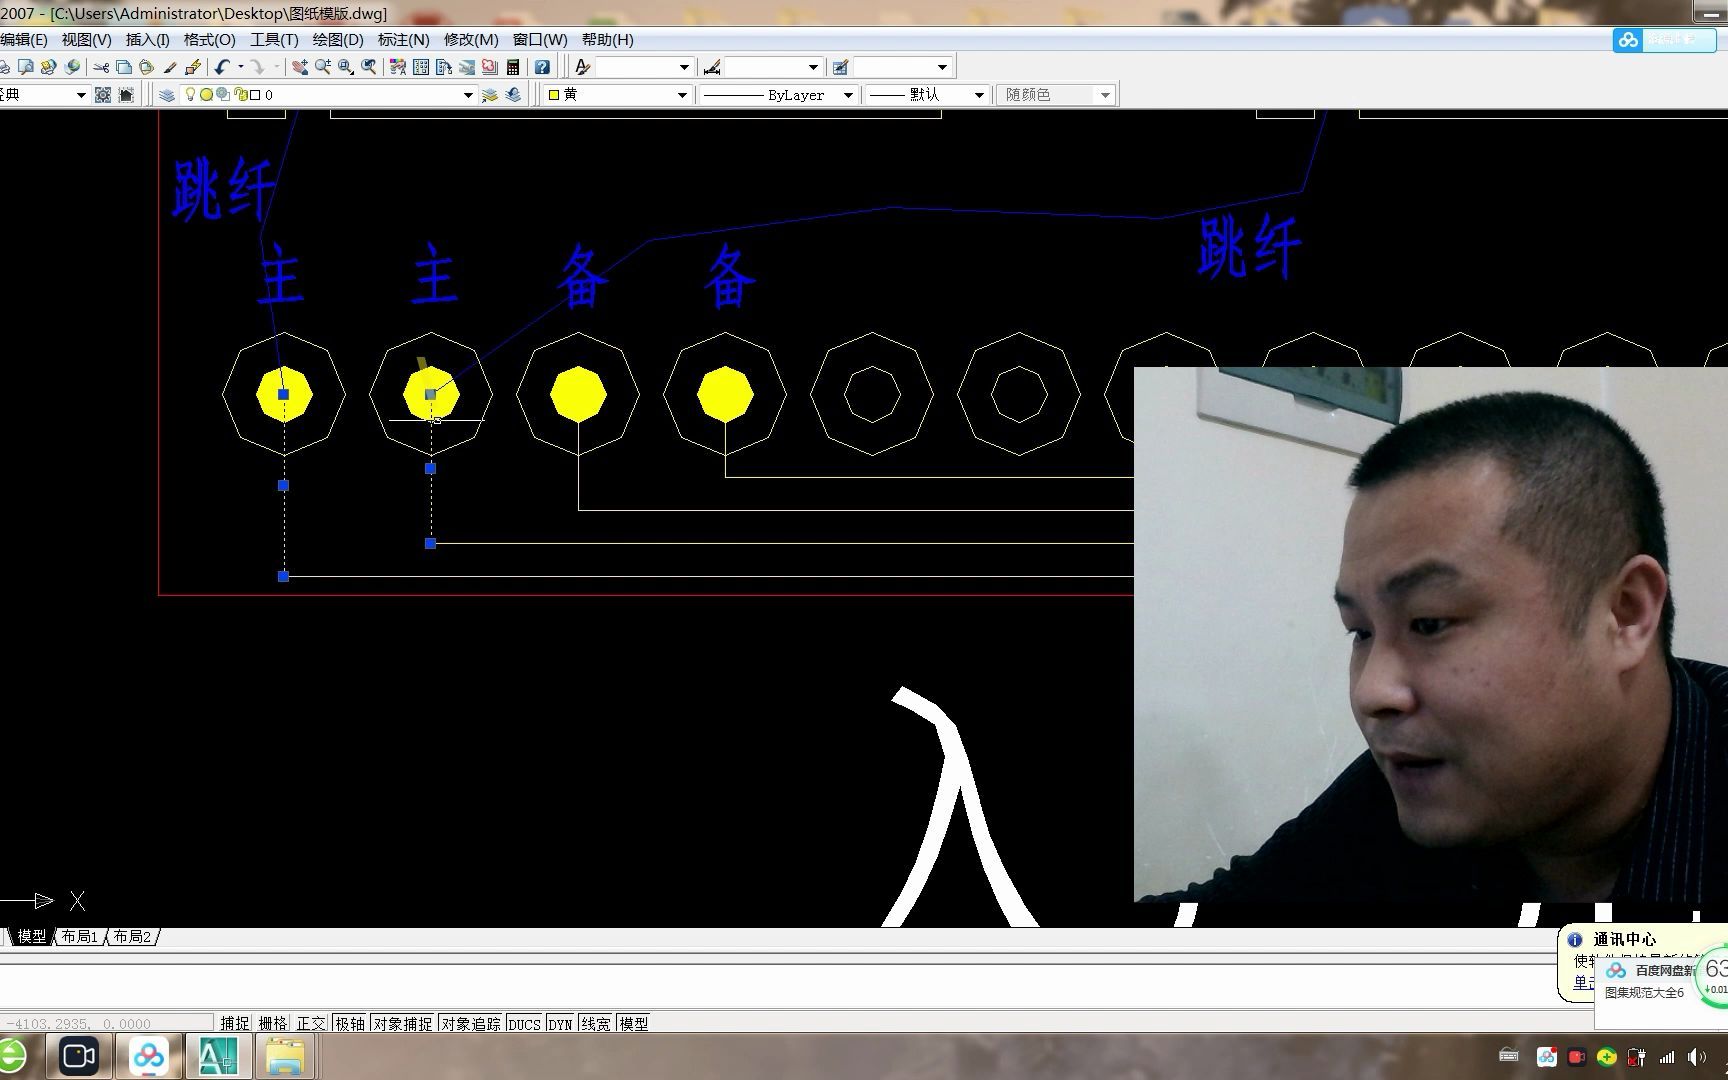Toggle the 对象捕捉 object snap button
Screen dimensions: 1728x1080
tap(403, 1023)
